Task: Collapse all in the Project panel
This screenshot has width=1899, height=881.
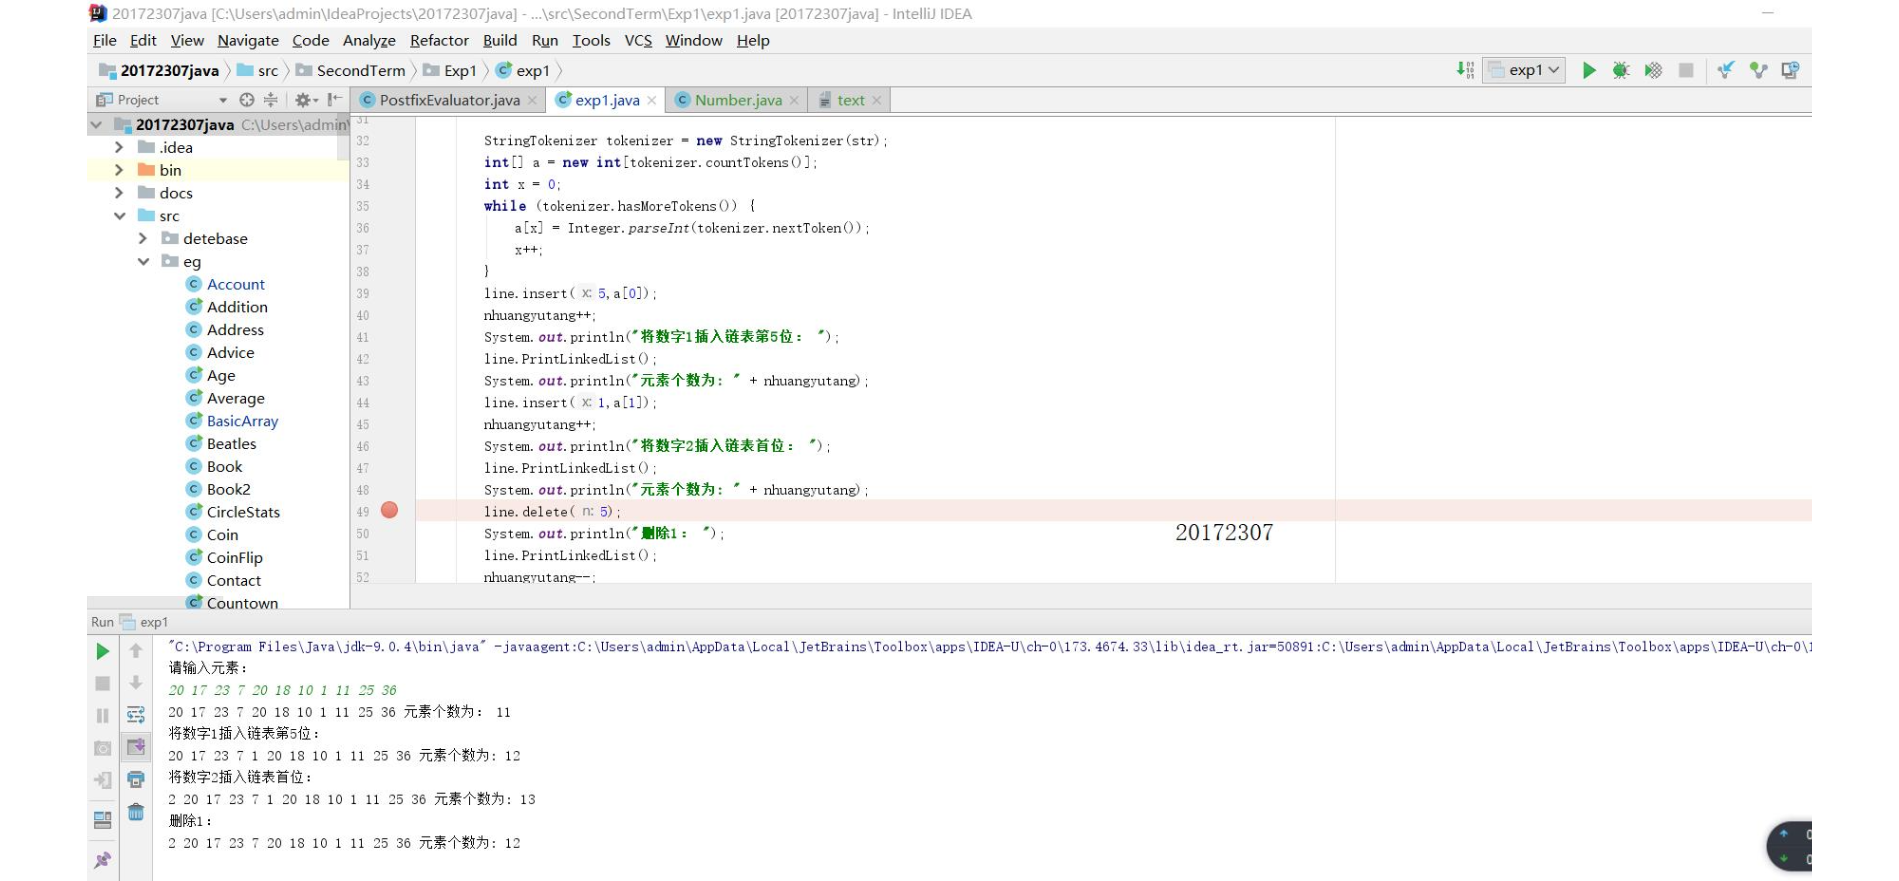Action: [x=270, y=100]
